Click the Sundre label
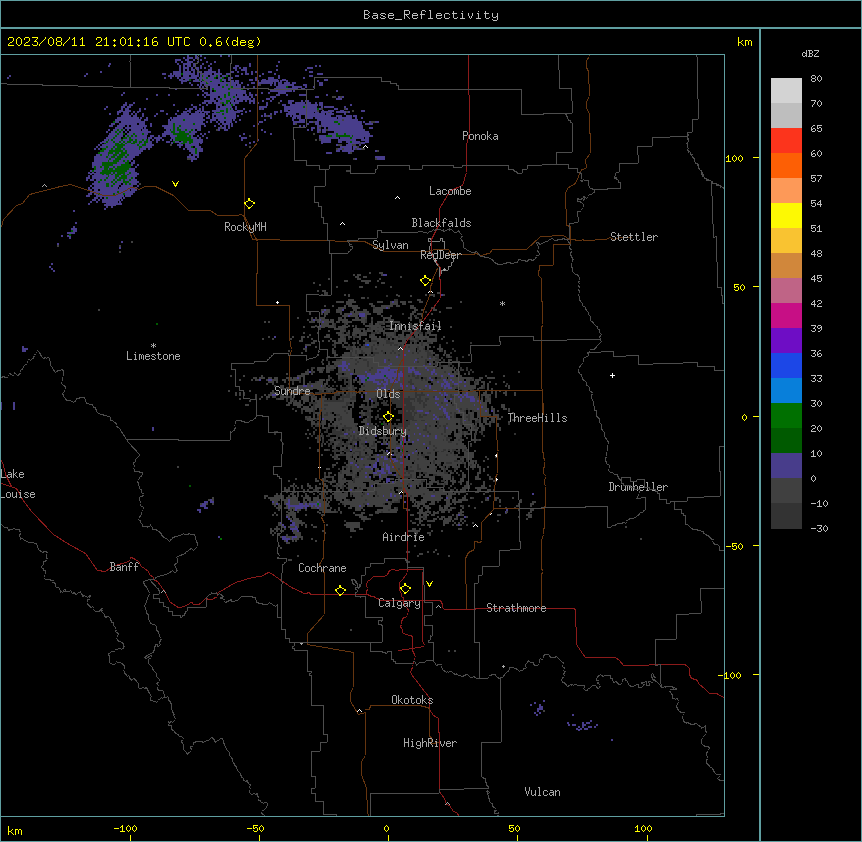 point(292,391)
